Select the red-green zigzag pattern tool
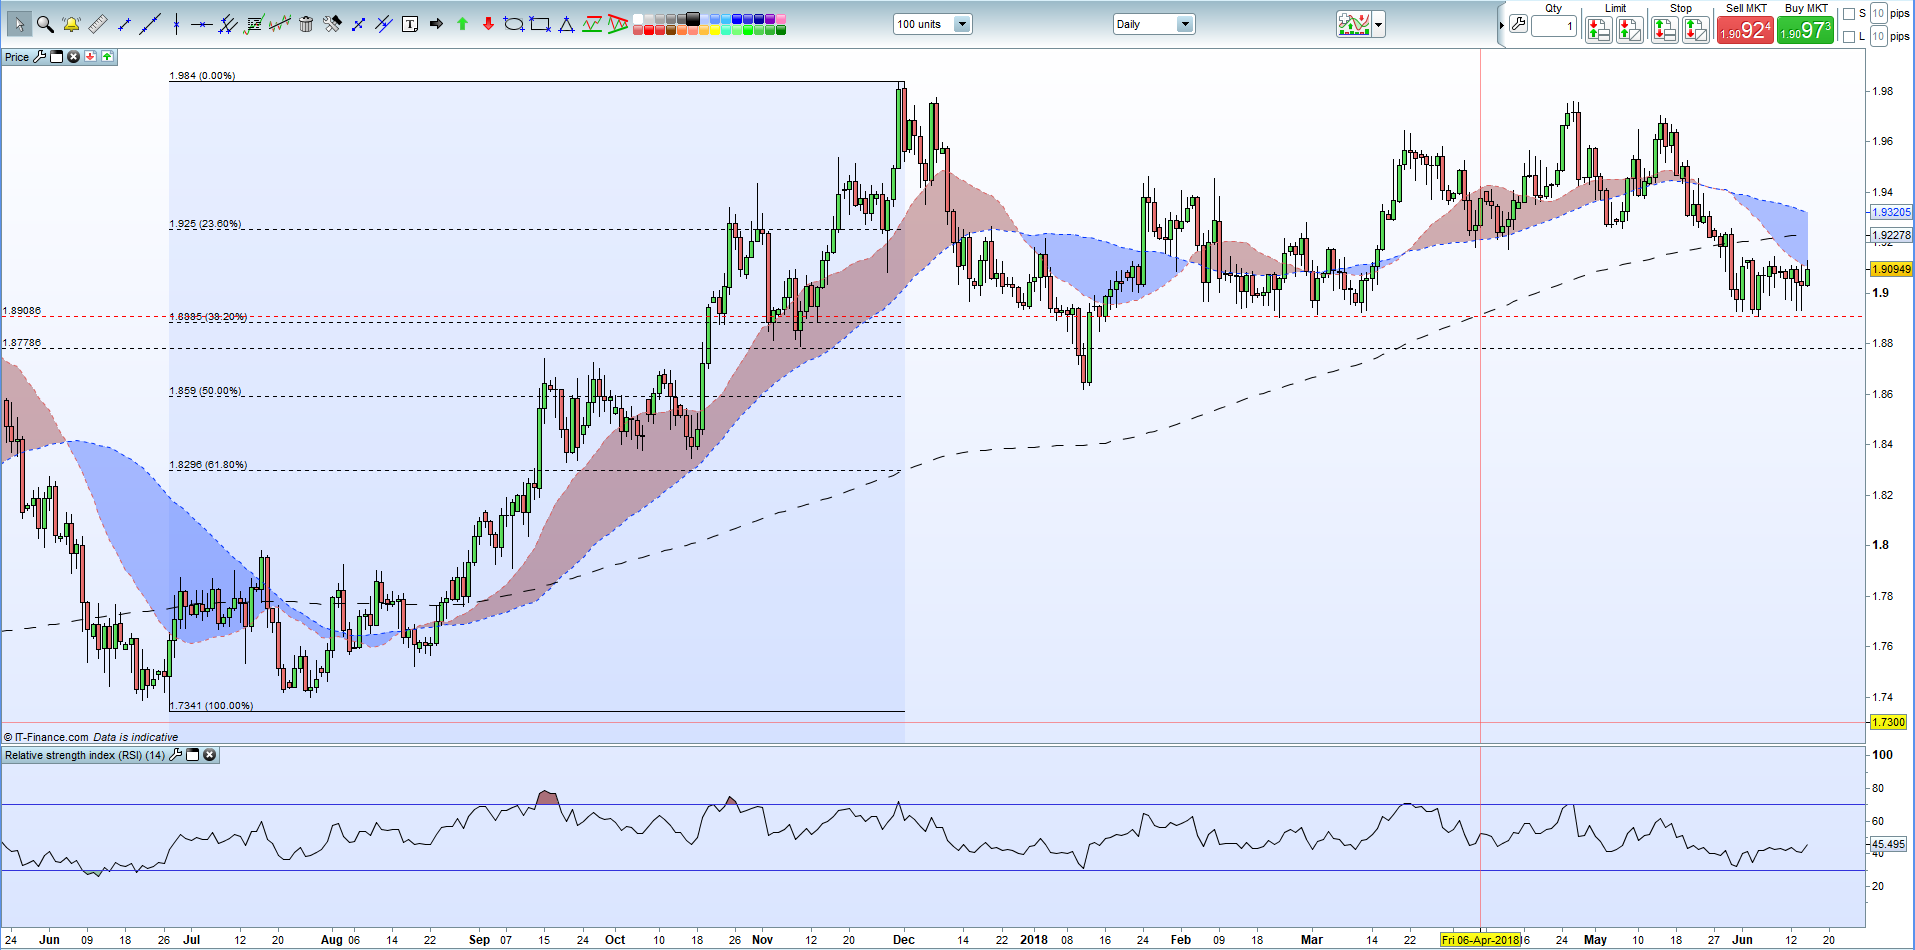The width and height of the screenshot is (1915, 950). pos(592,24)
